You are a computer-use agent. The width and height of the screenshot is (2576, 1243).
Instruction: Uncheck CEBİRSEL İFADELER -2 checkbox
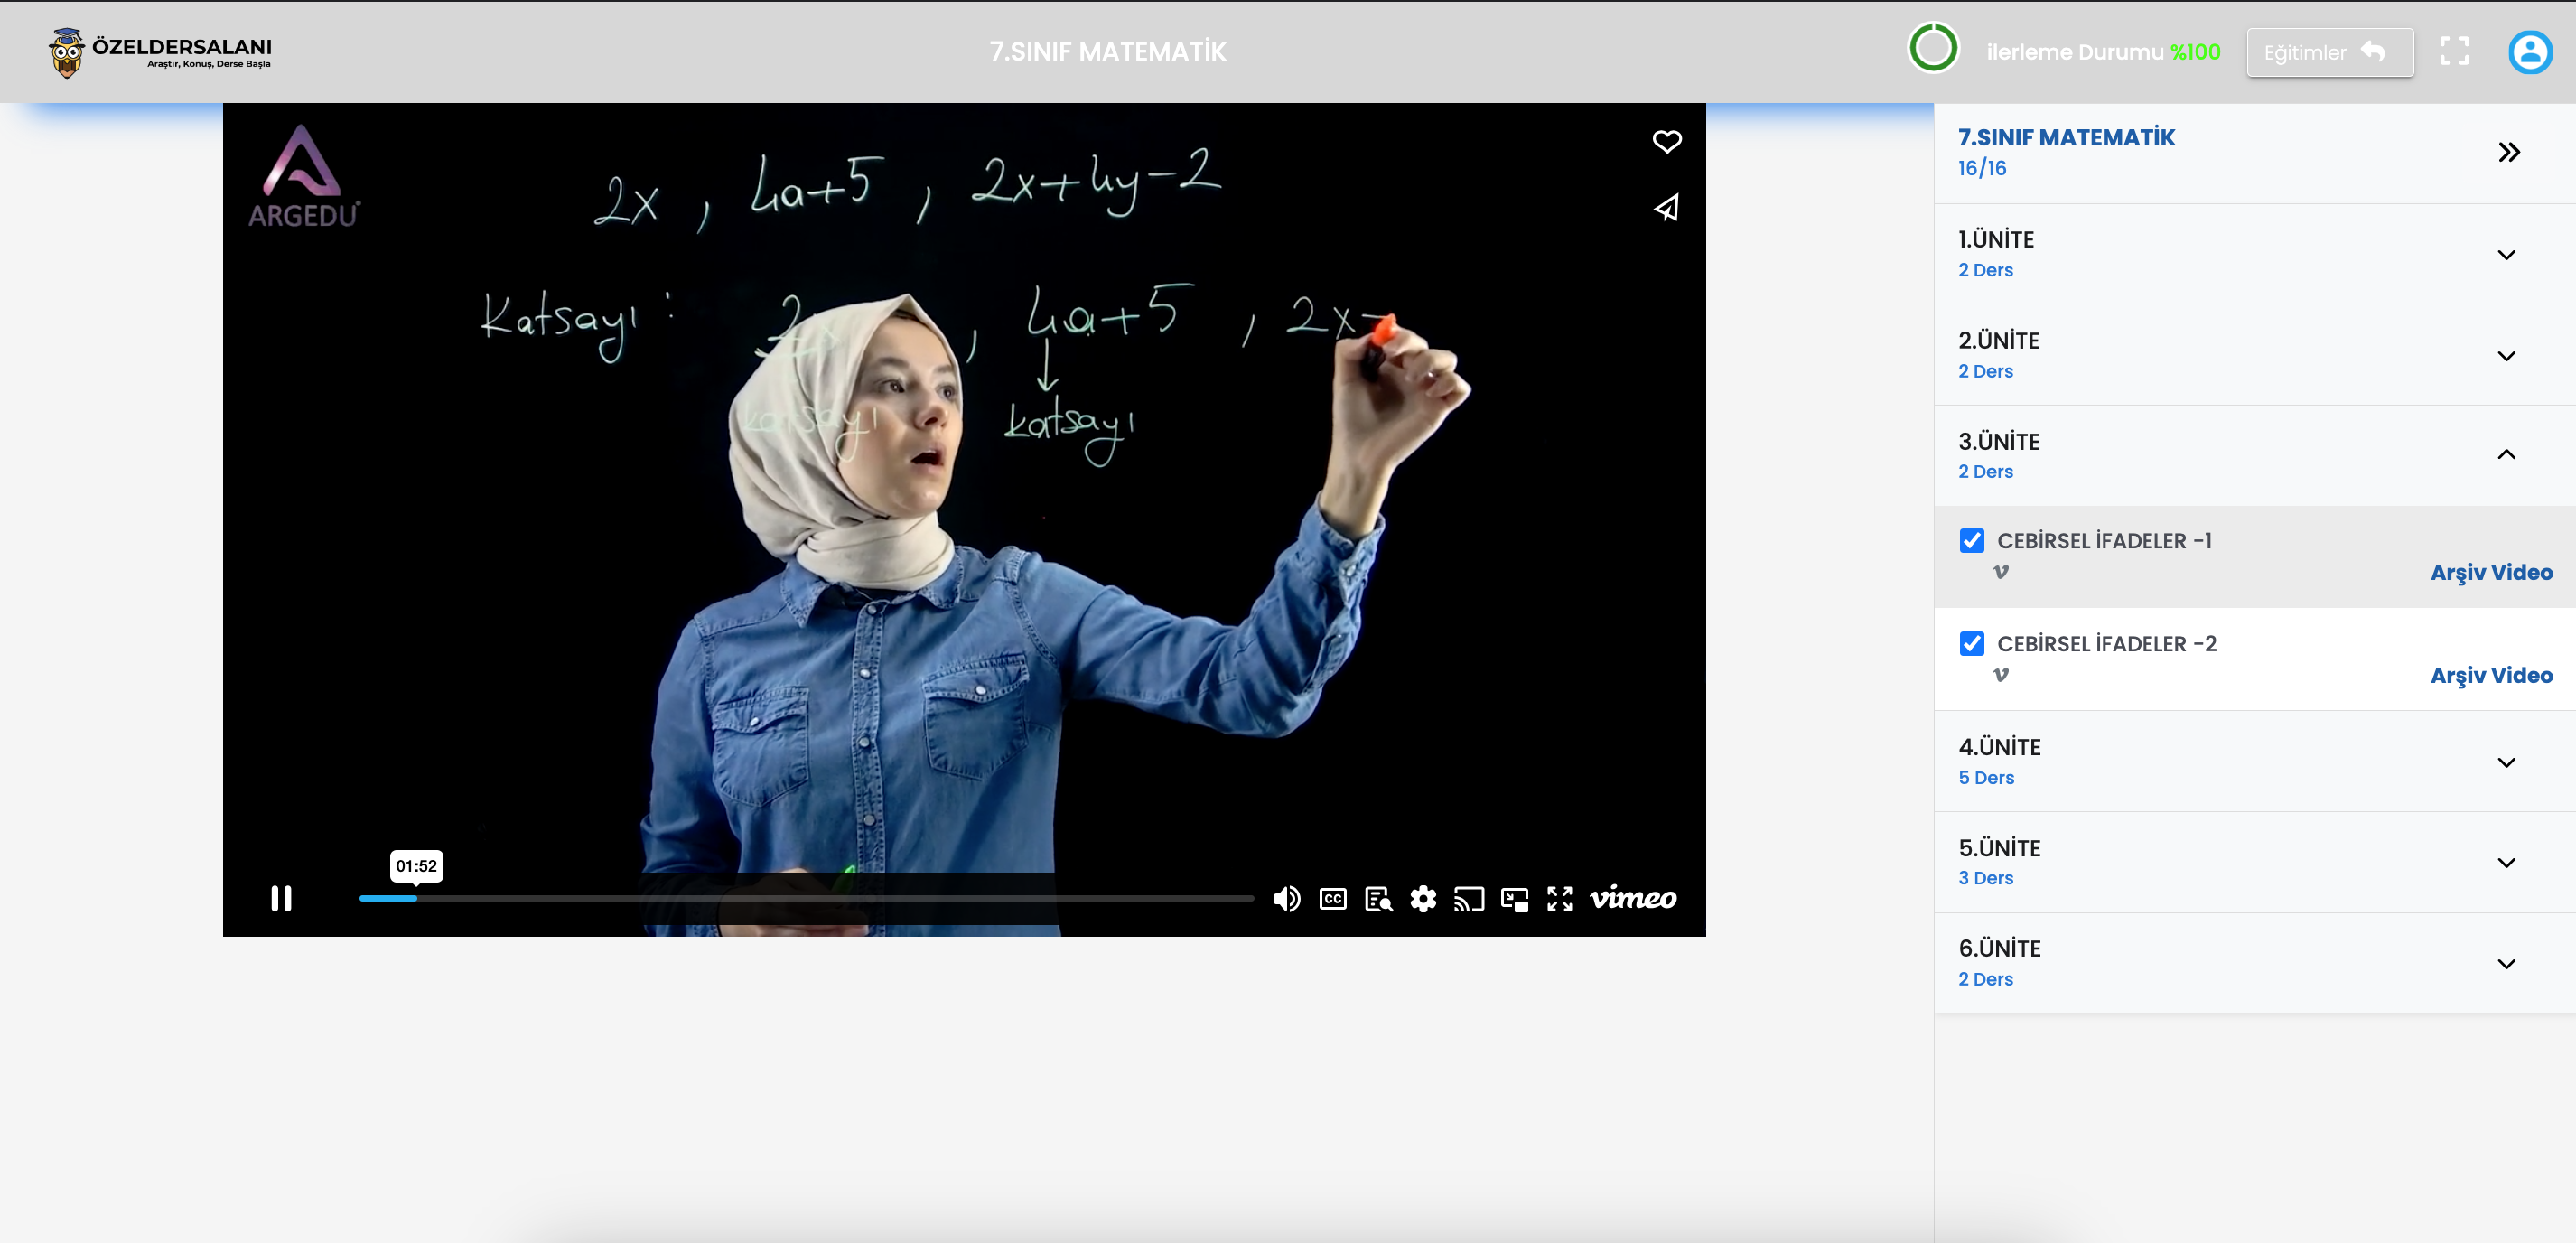[x=1971, y=643]
